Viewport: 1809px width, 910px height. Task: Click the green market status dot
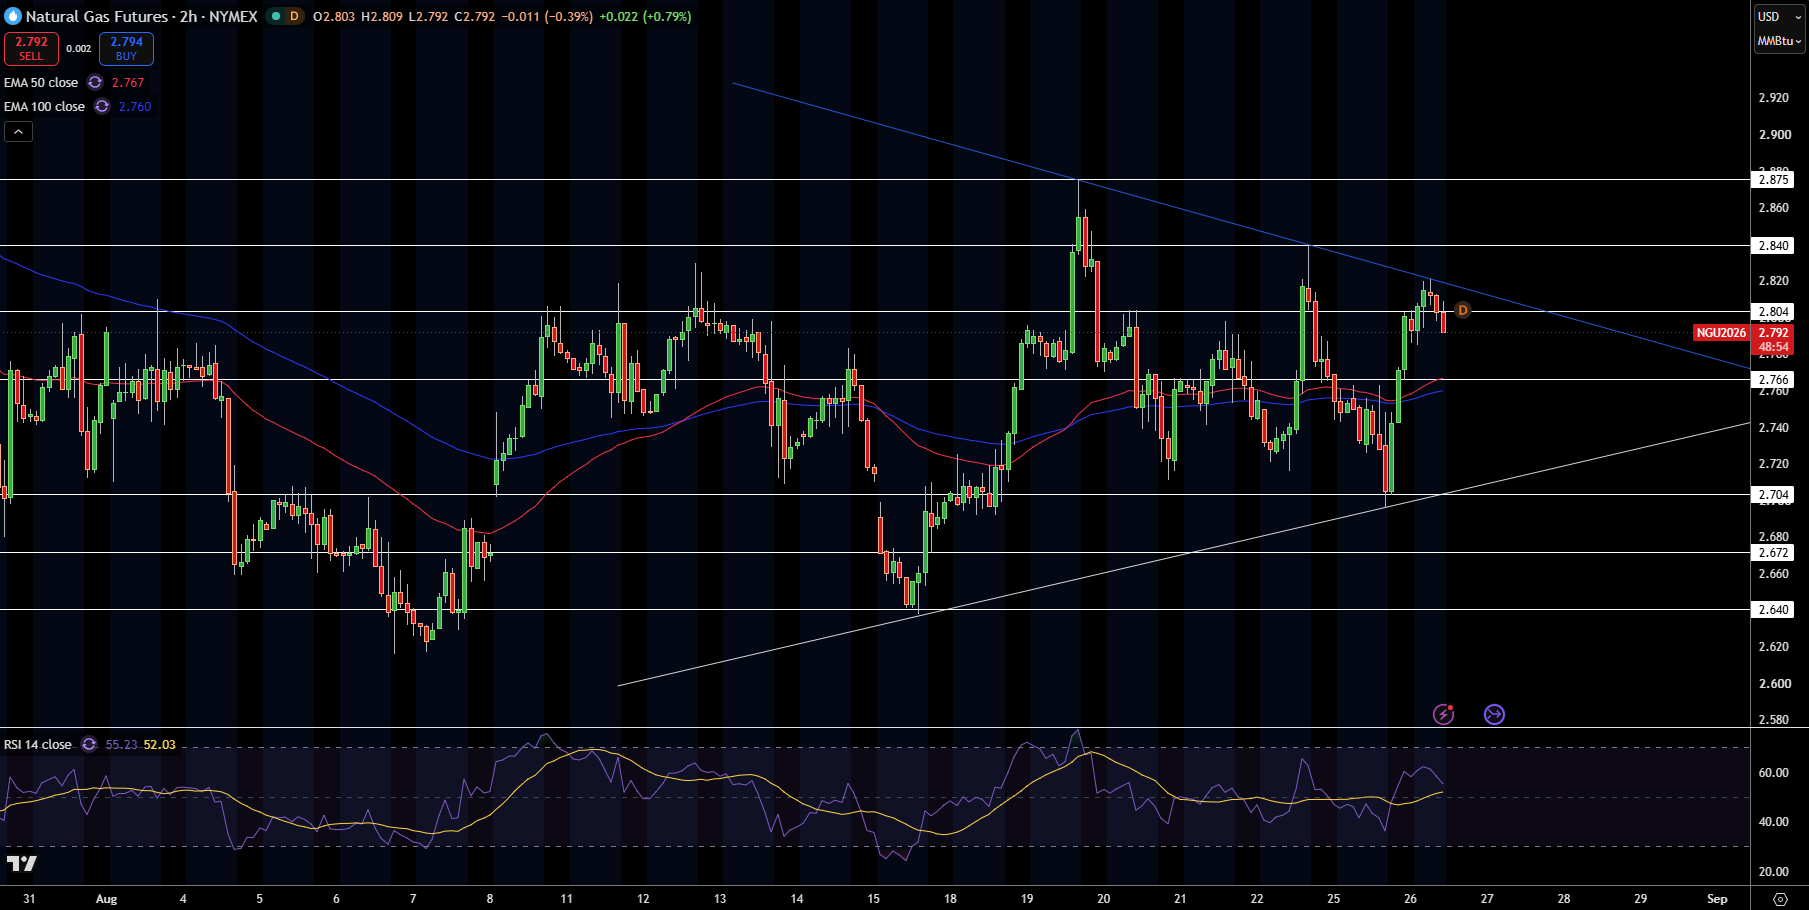click(275, 16)
